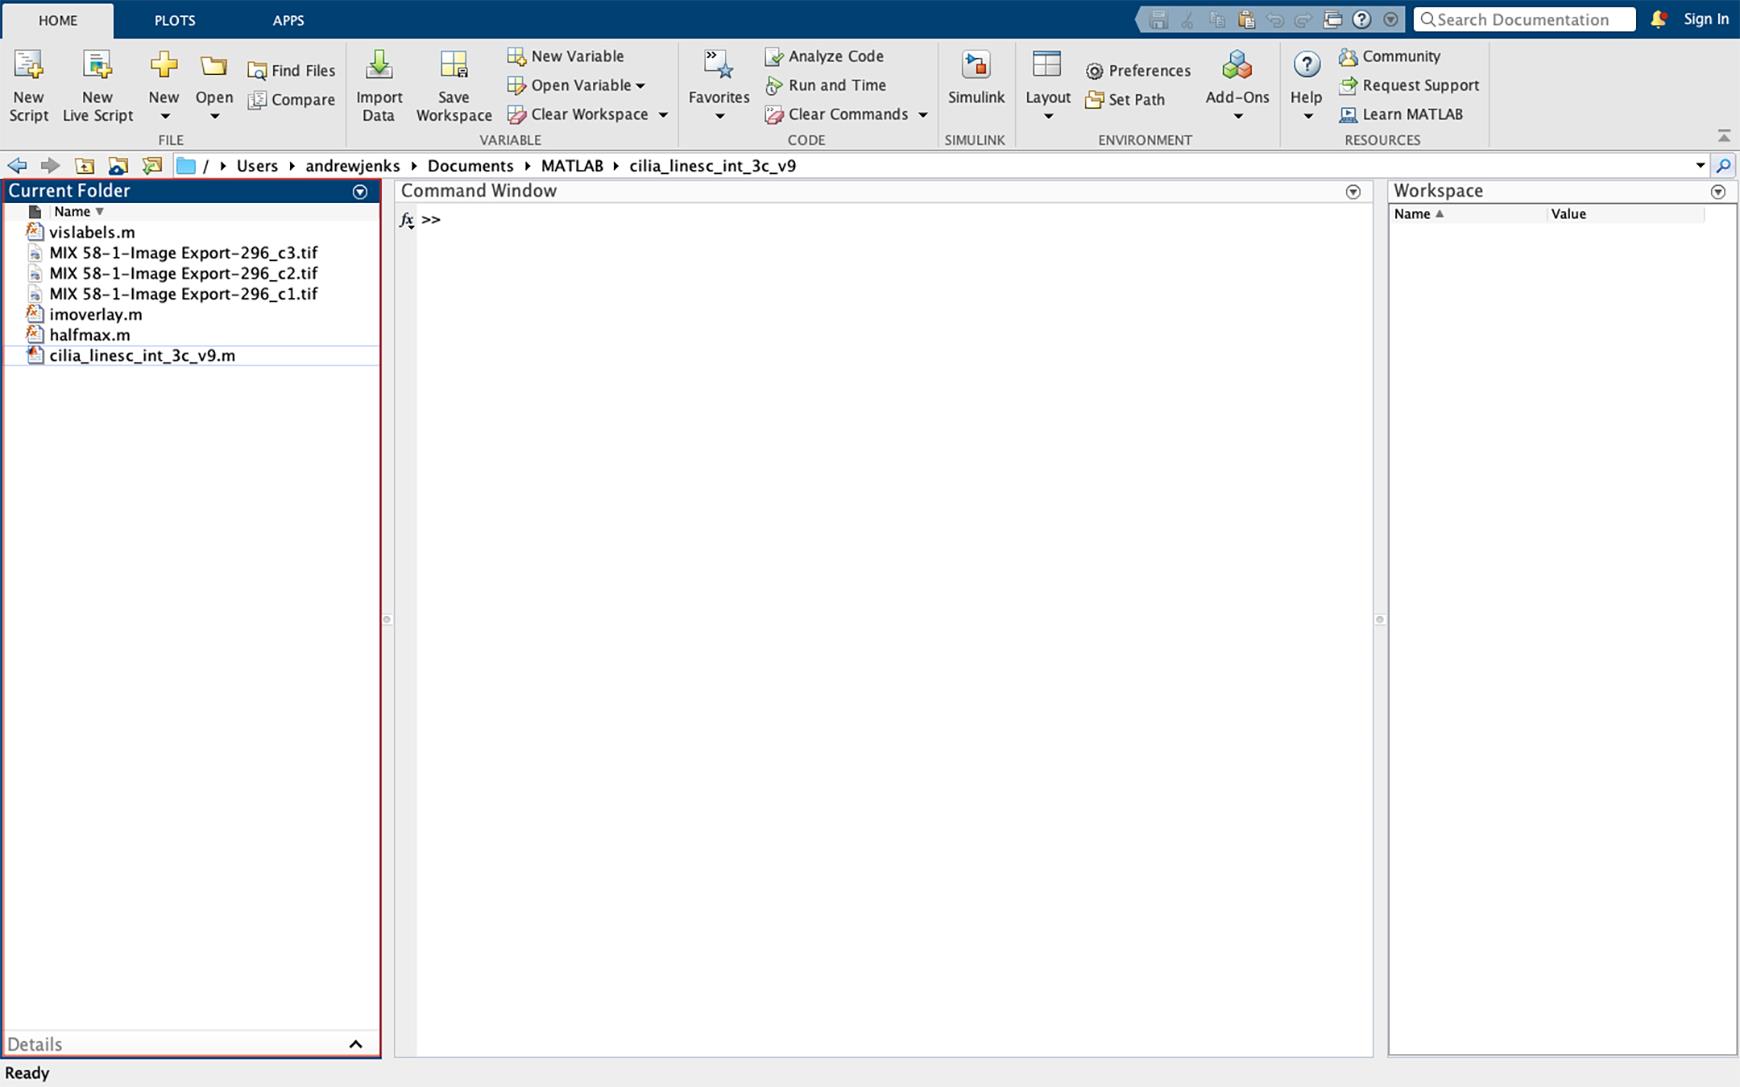
Task: Select MATLAB in the address path
Action: click(572, 165)
